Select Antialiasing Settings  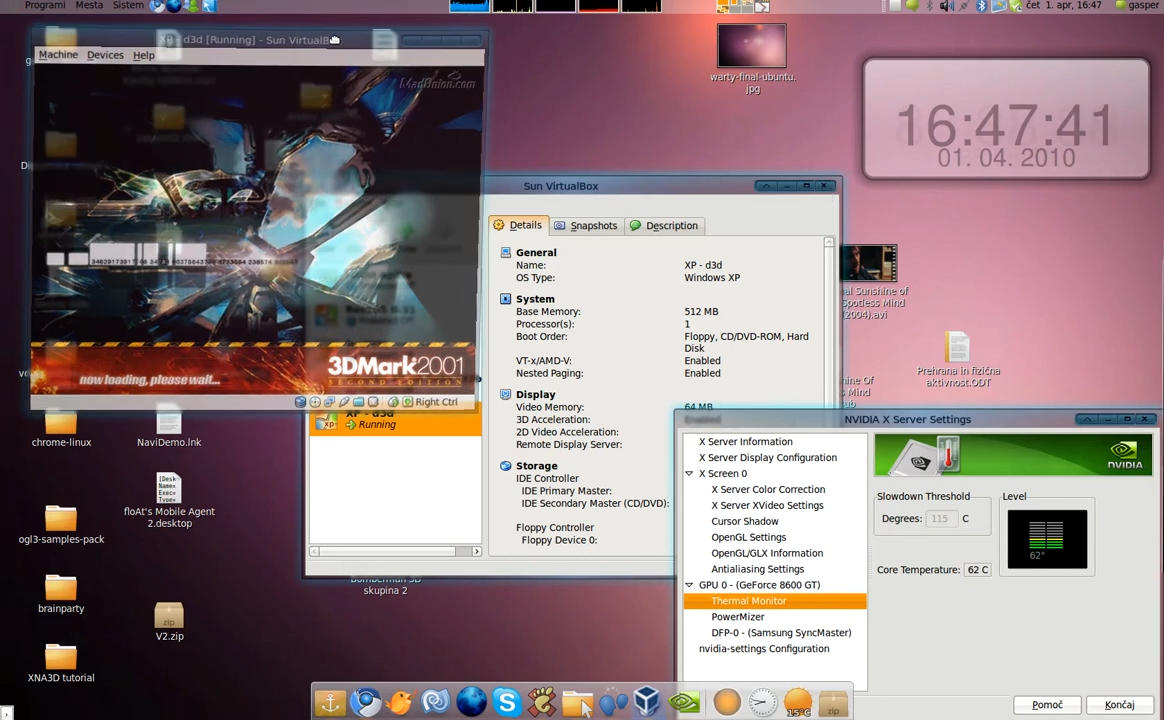point(757,569)
